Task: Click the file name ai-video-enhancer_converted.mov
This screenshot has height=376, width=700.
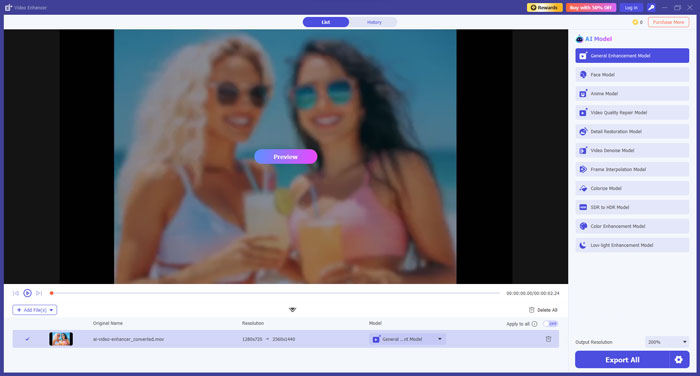Action: click(x=129, y=339)
